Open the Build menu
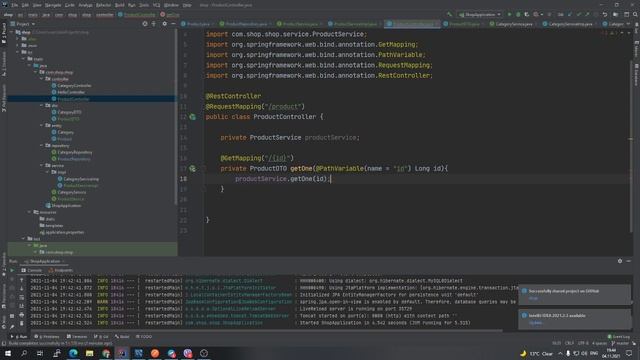640x360 pixels. [x=120, y=5]
